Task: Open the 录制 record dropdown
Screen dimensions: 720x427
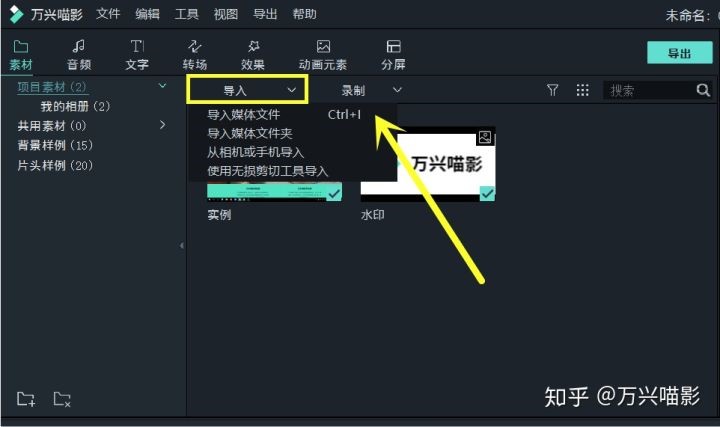Action: click(371, 90)
